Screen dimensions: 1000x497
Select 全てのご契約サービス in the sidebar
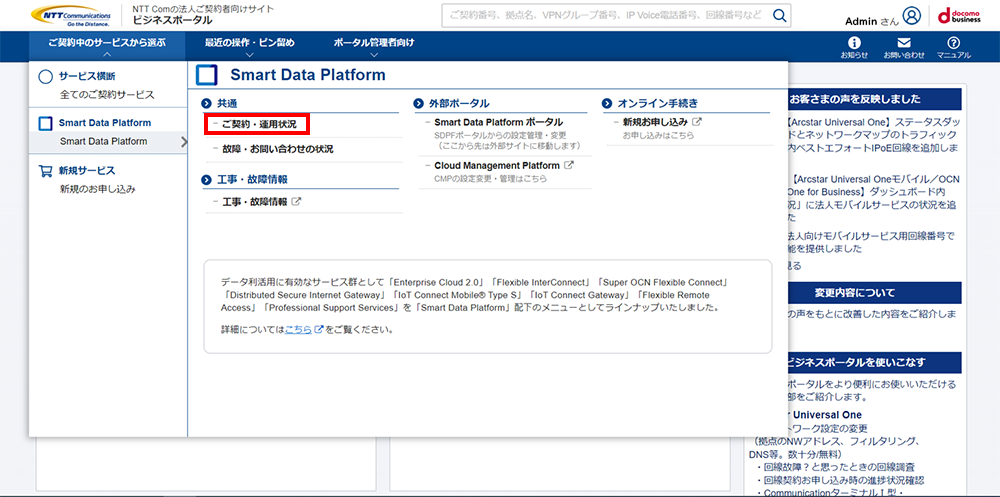pyautogui.click(x=107, y=94)
